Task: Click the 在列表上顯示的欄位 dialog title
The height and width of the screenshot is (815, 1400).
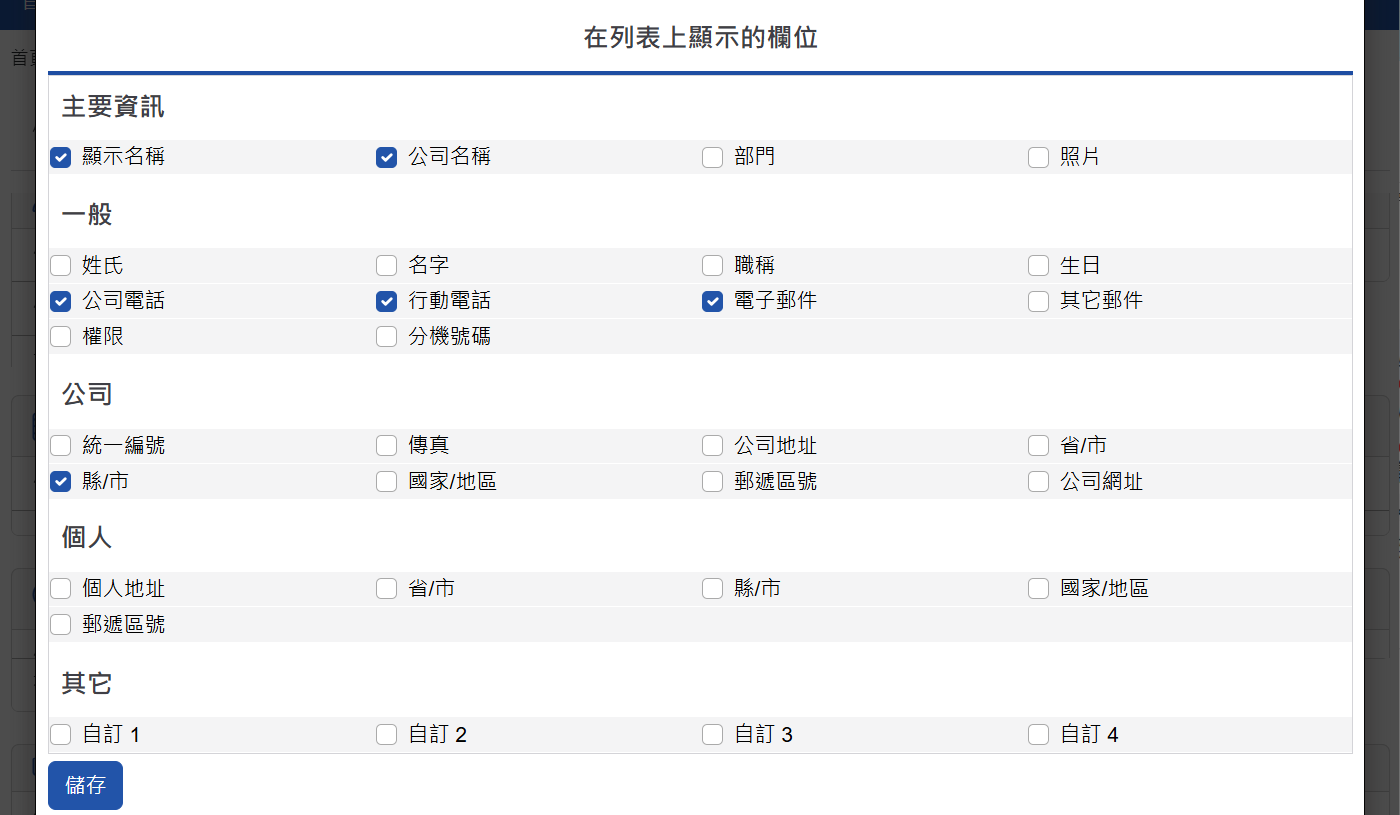Action: tap(701, 39)
